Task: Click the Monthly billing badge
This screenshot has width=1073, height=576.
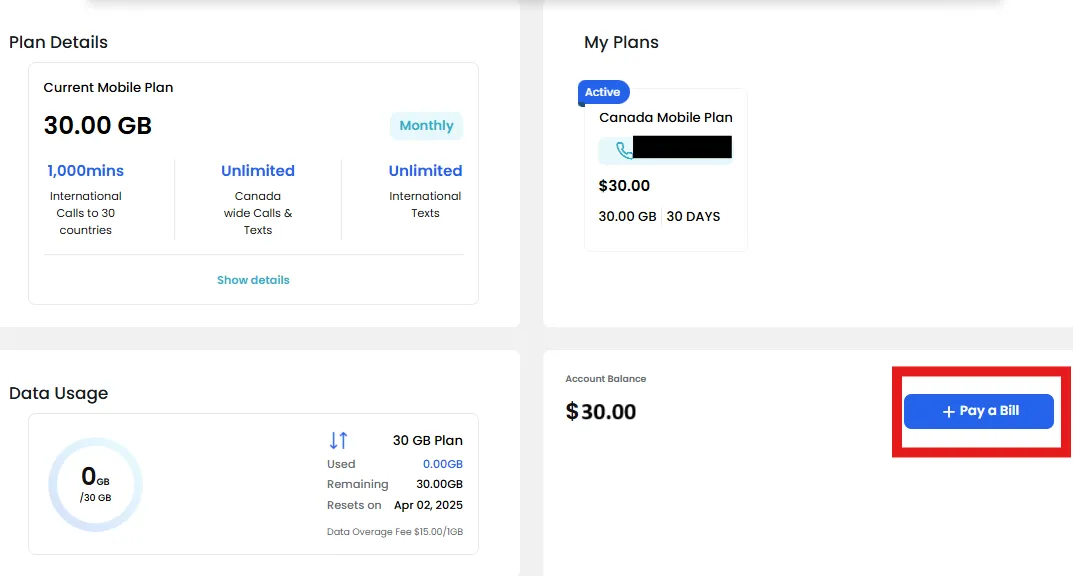Action: pos(426,126)
